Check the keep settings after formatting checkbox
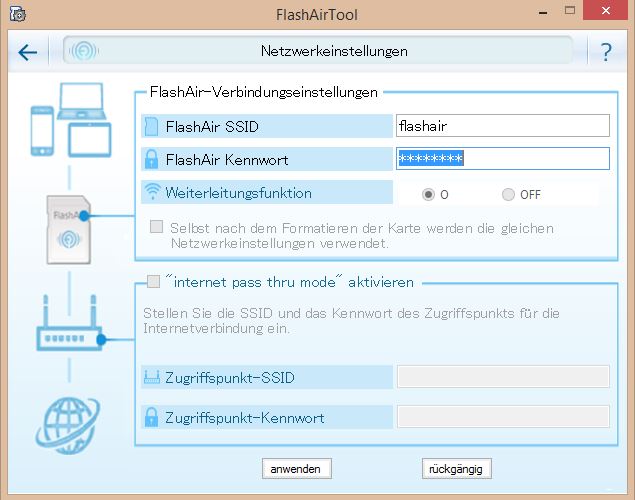 [156, 227]
